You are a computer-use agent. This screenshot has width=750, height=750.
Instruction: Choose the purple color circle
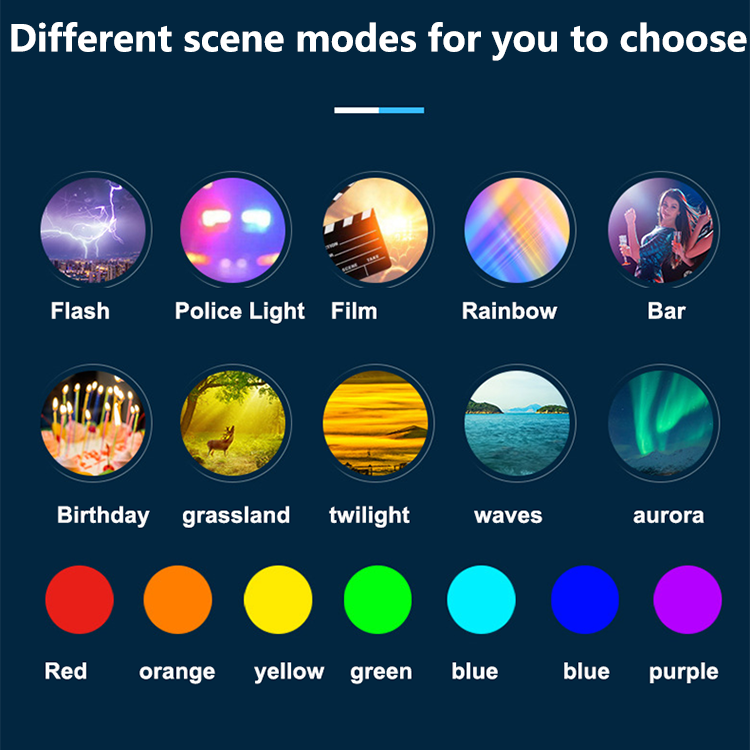pos(687,600)
